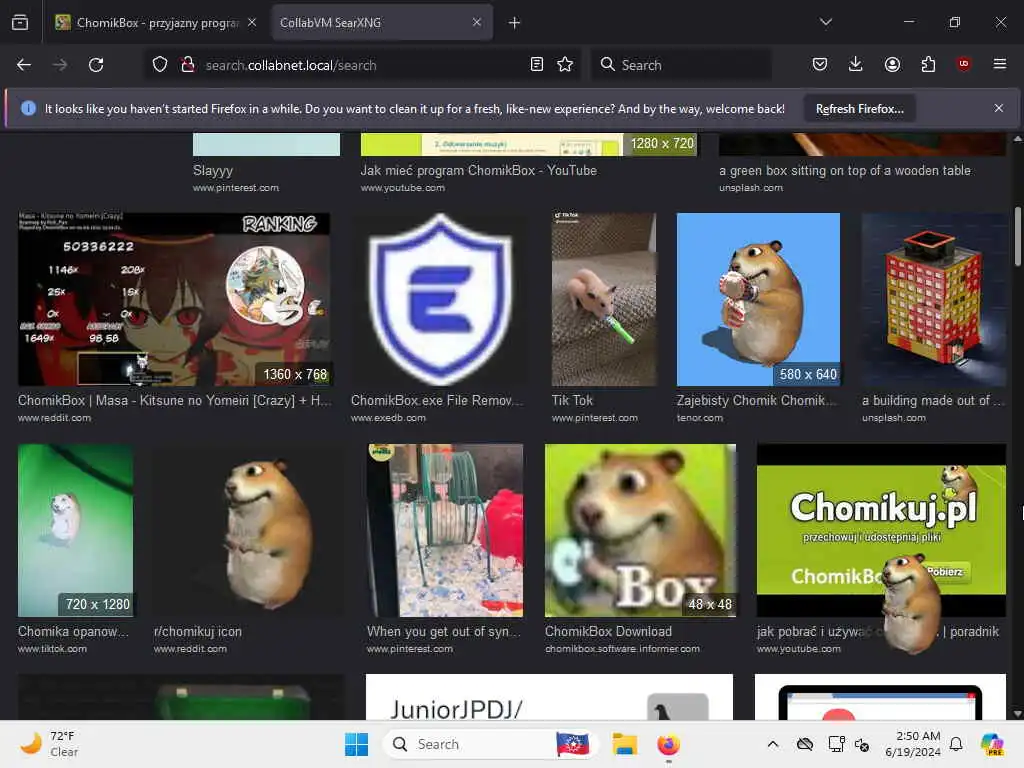The width and height of the screenshot is (1024, 768).
Task: Click the taskbar flag search highlight icon
Action: (573, 744)
